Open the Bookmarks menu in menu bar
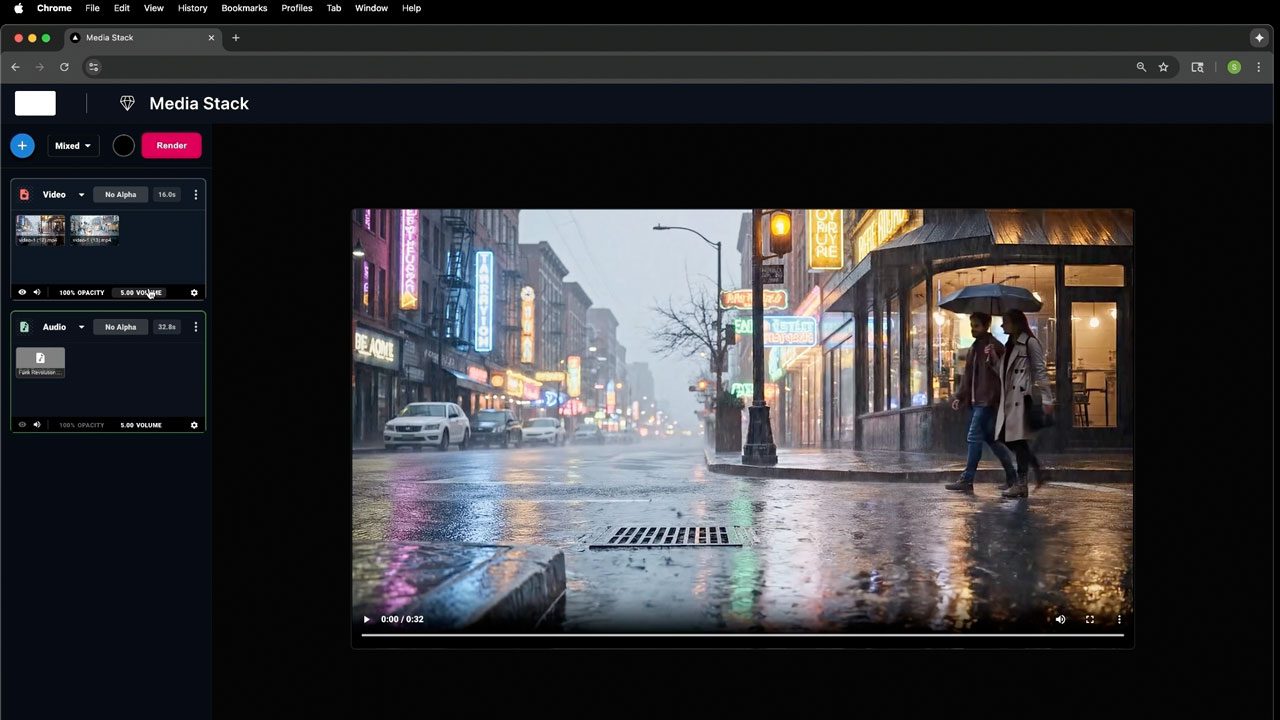 244,8
